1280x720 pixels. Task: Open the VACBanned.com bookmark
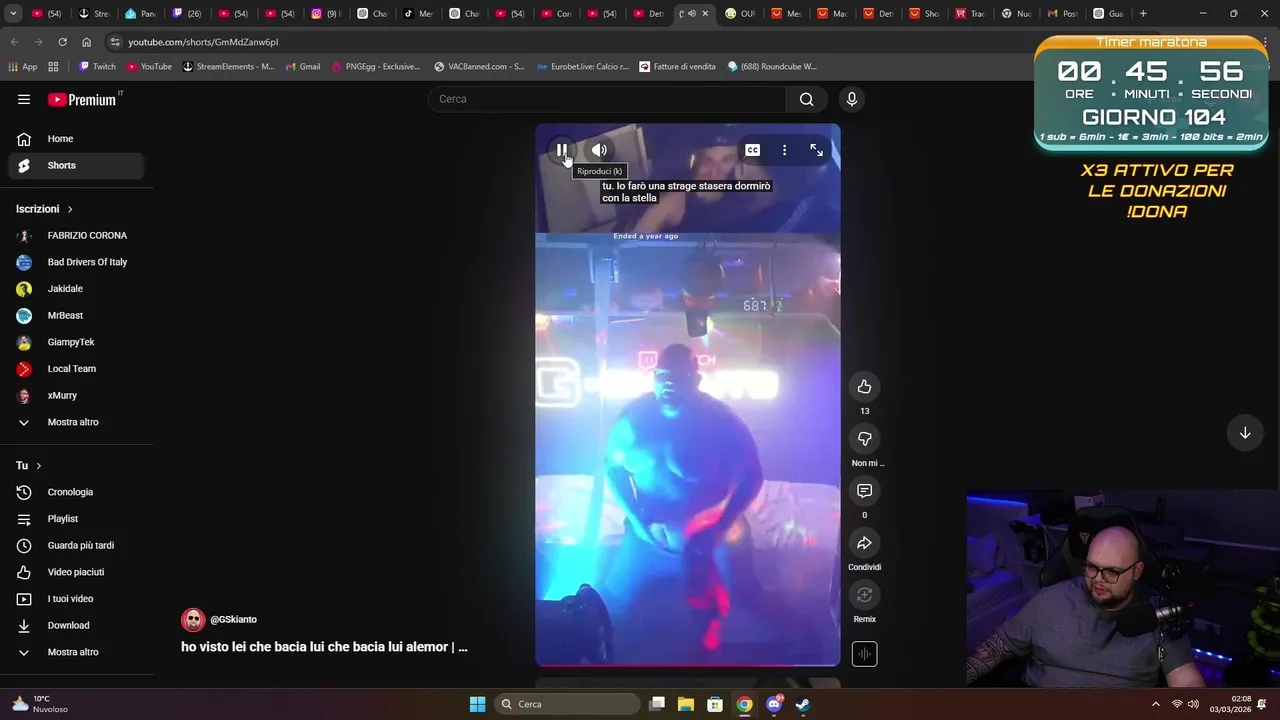(x=478, y=67)
